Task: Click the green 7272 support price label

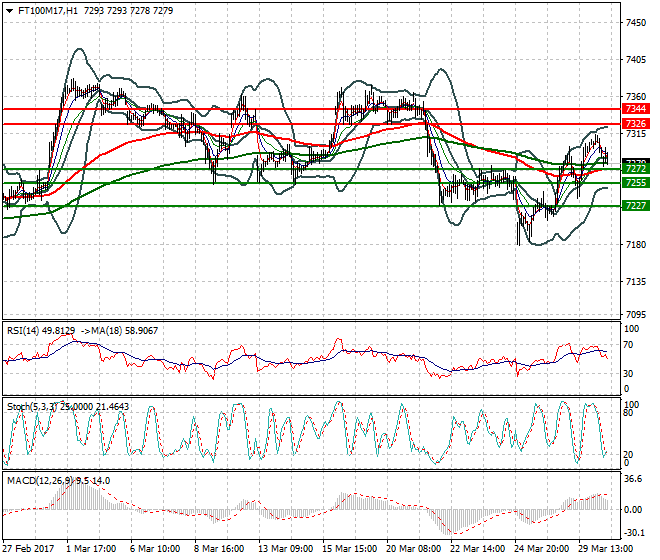Action: pyautogui.click(x=636, y=169)
